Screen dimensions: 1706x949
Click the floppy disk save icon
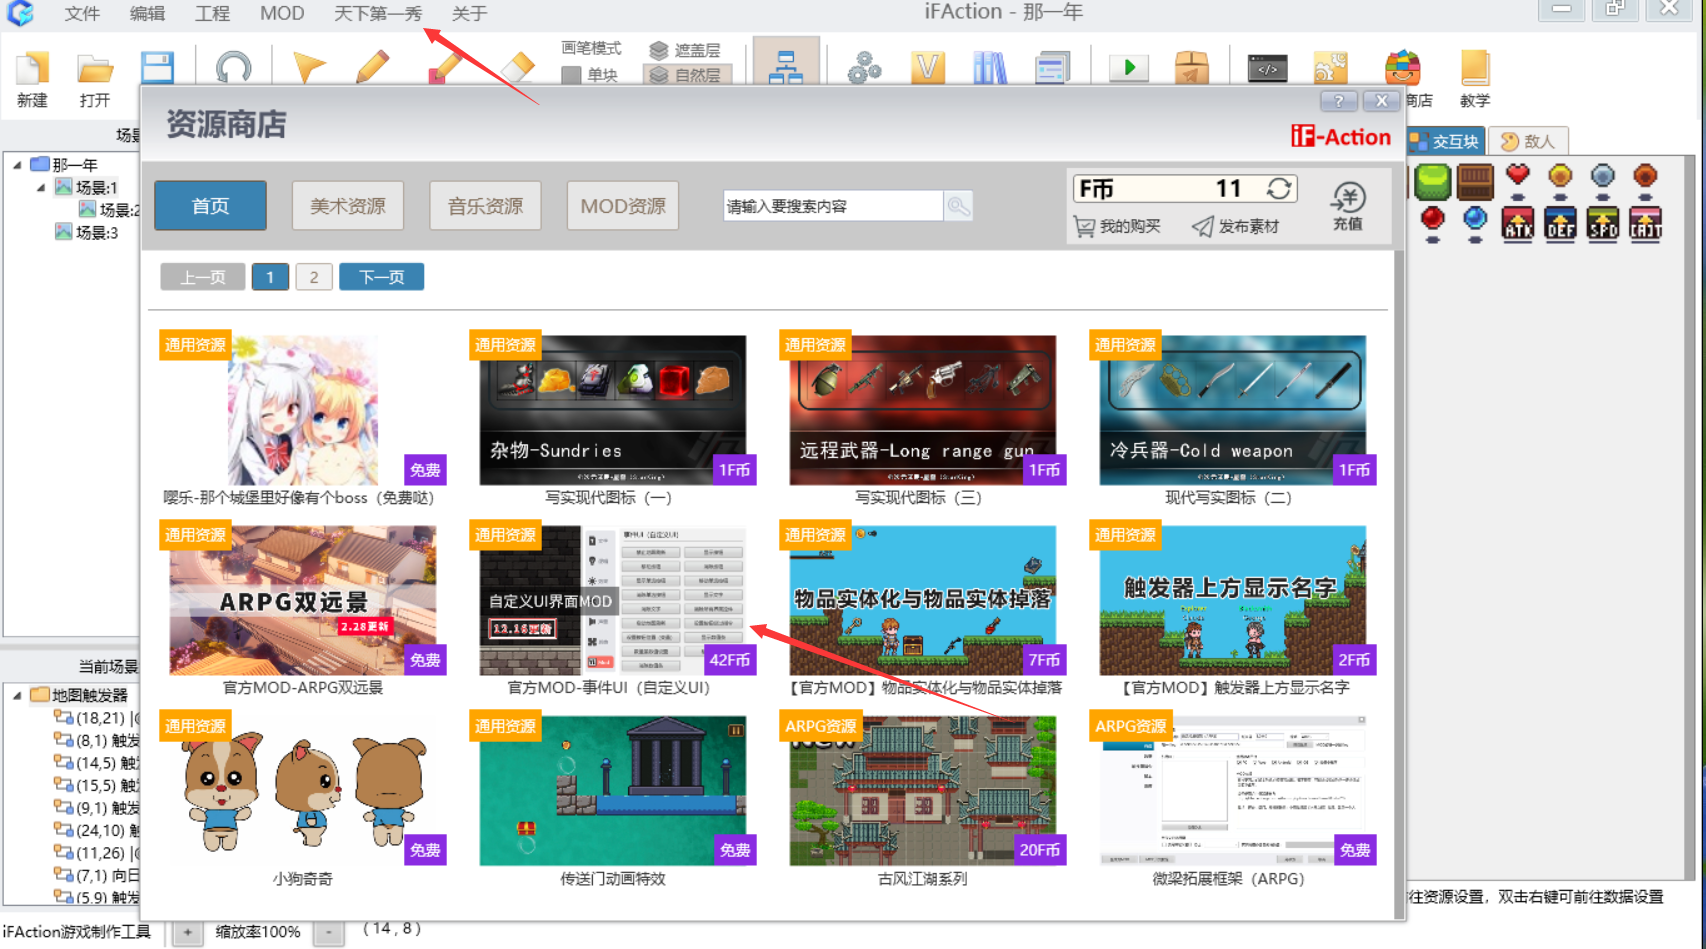[157, 68]
